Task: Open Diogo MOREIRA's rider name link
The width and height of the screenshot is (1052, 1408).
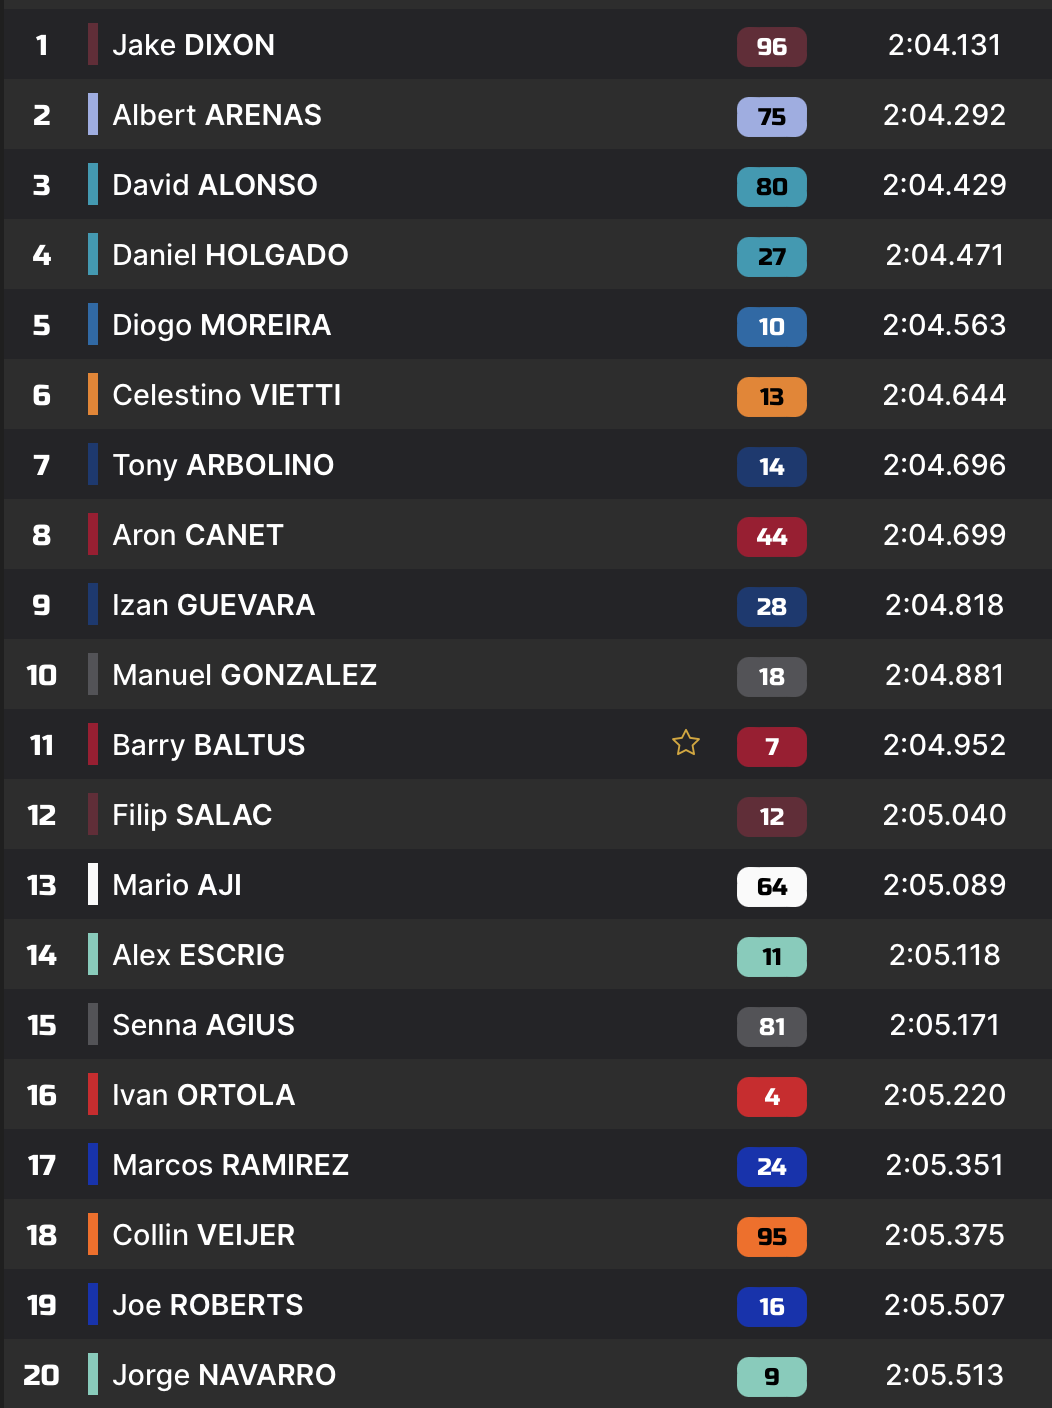Action: [x=221, y=325]
